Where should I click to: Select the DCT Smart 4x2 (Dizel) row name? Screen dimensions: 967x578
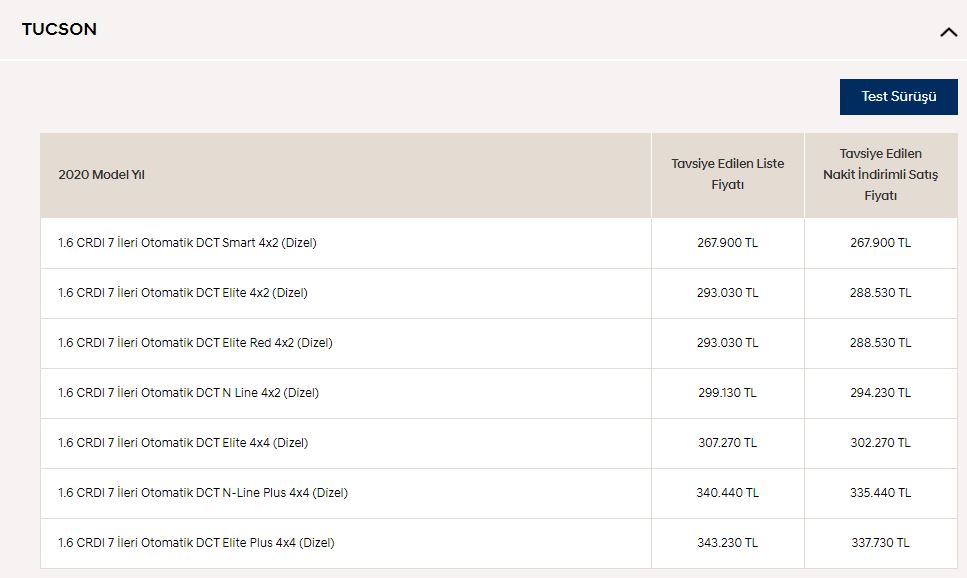tap(187, 243)
